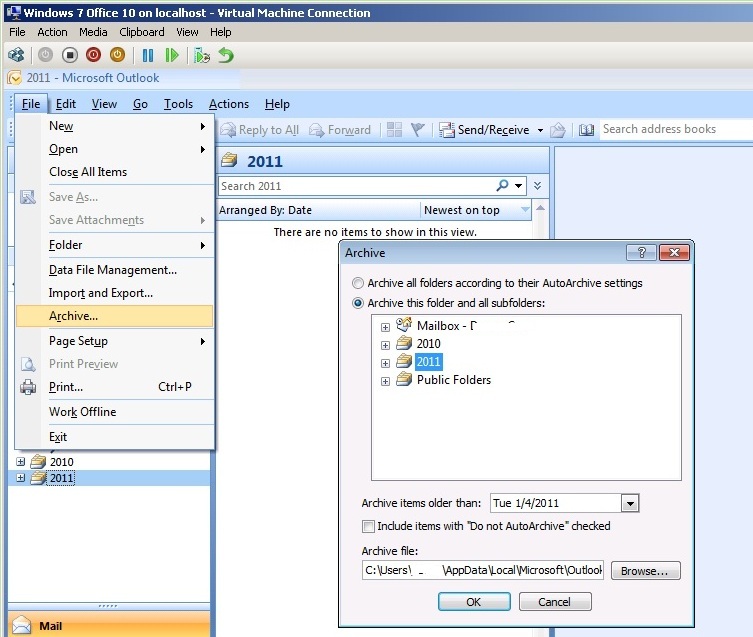
Task: Click the Print printer icon in File menu
Action: 28,387
